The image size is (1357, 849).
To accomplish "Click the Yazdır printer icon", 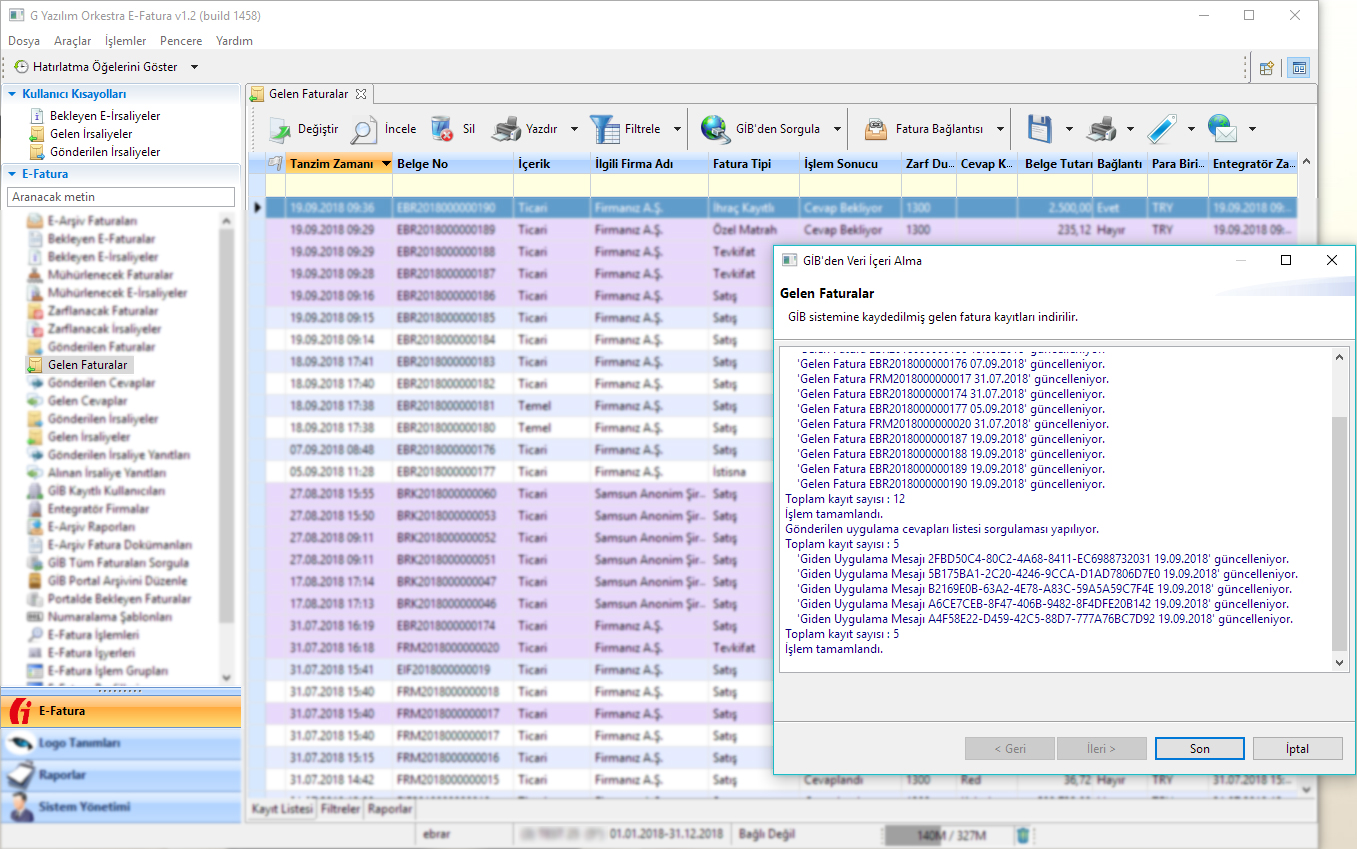I will [x=507, y=129].
